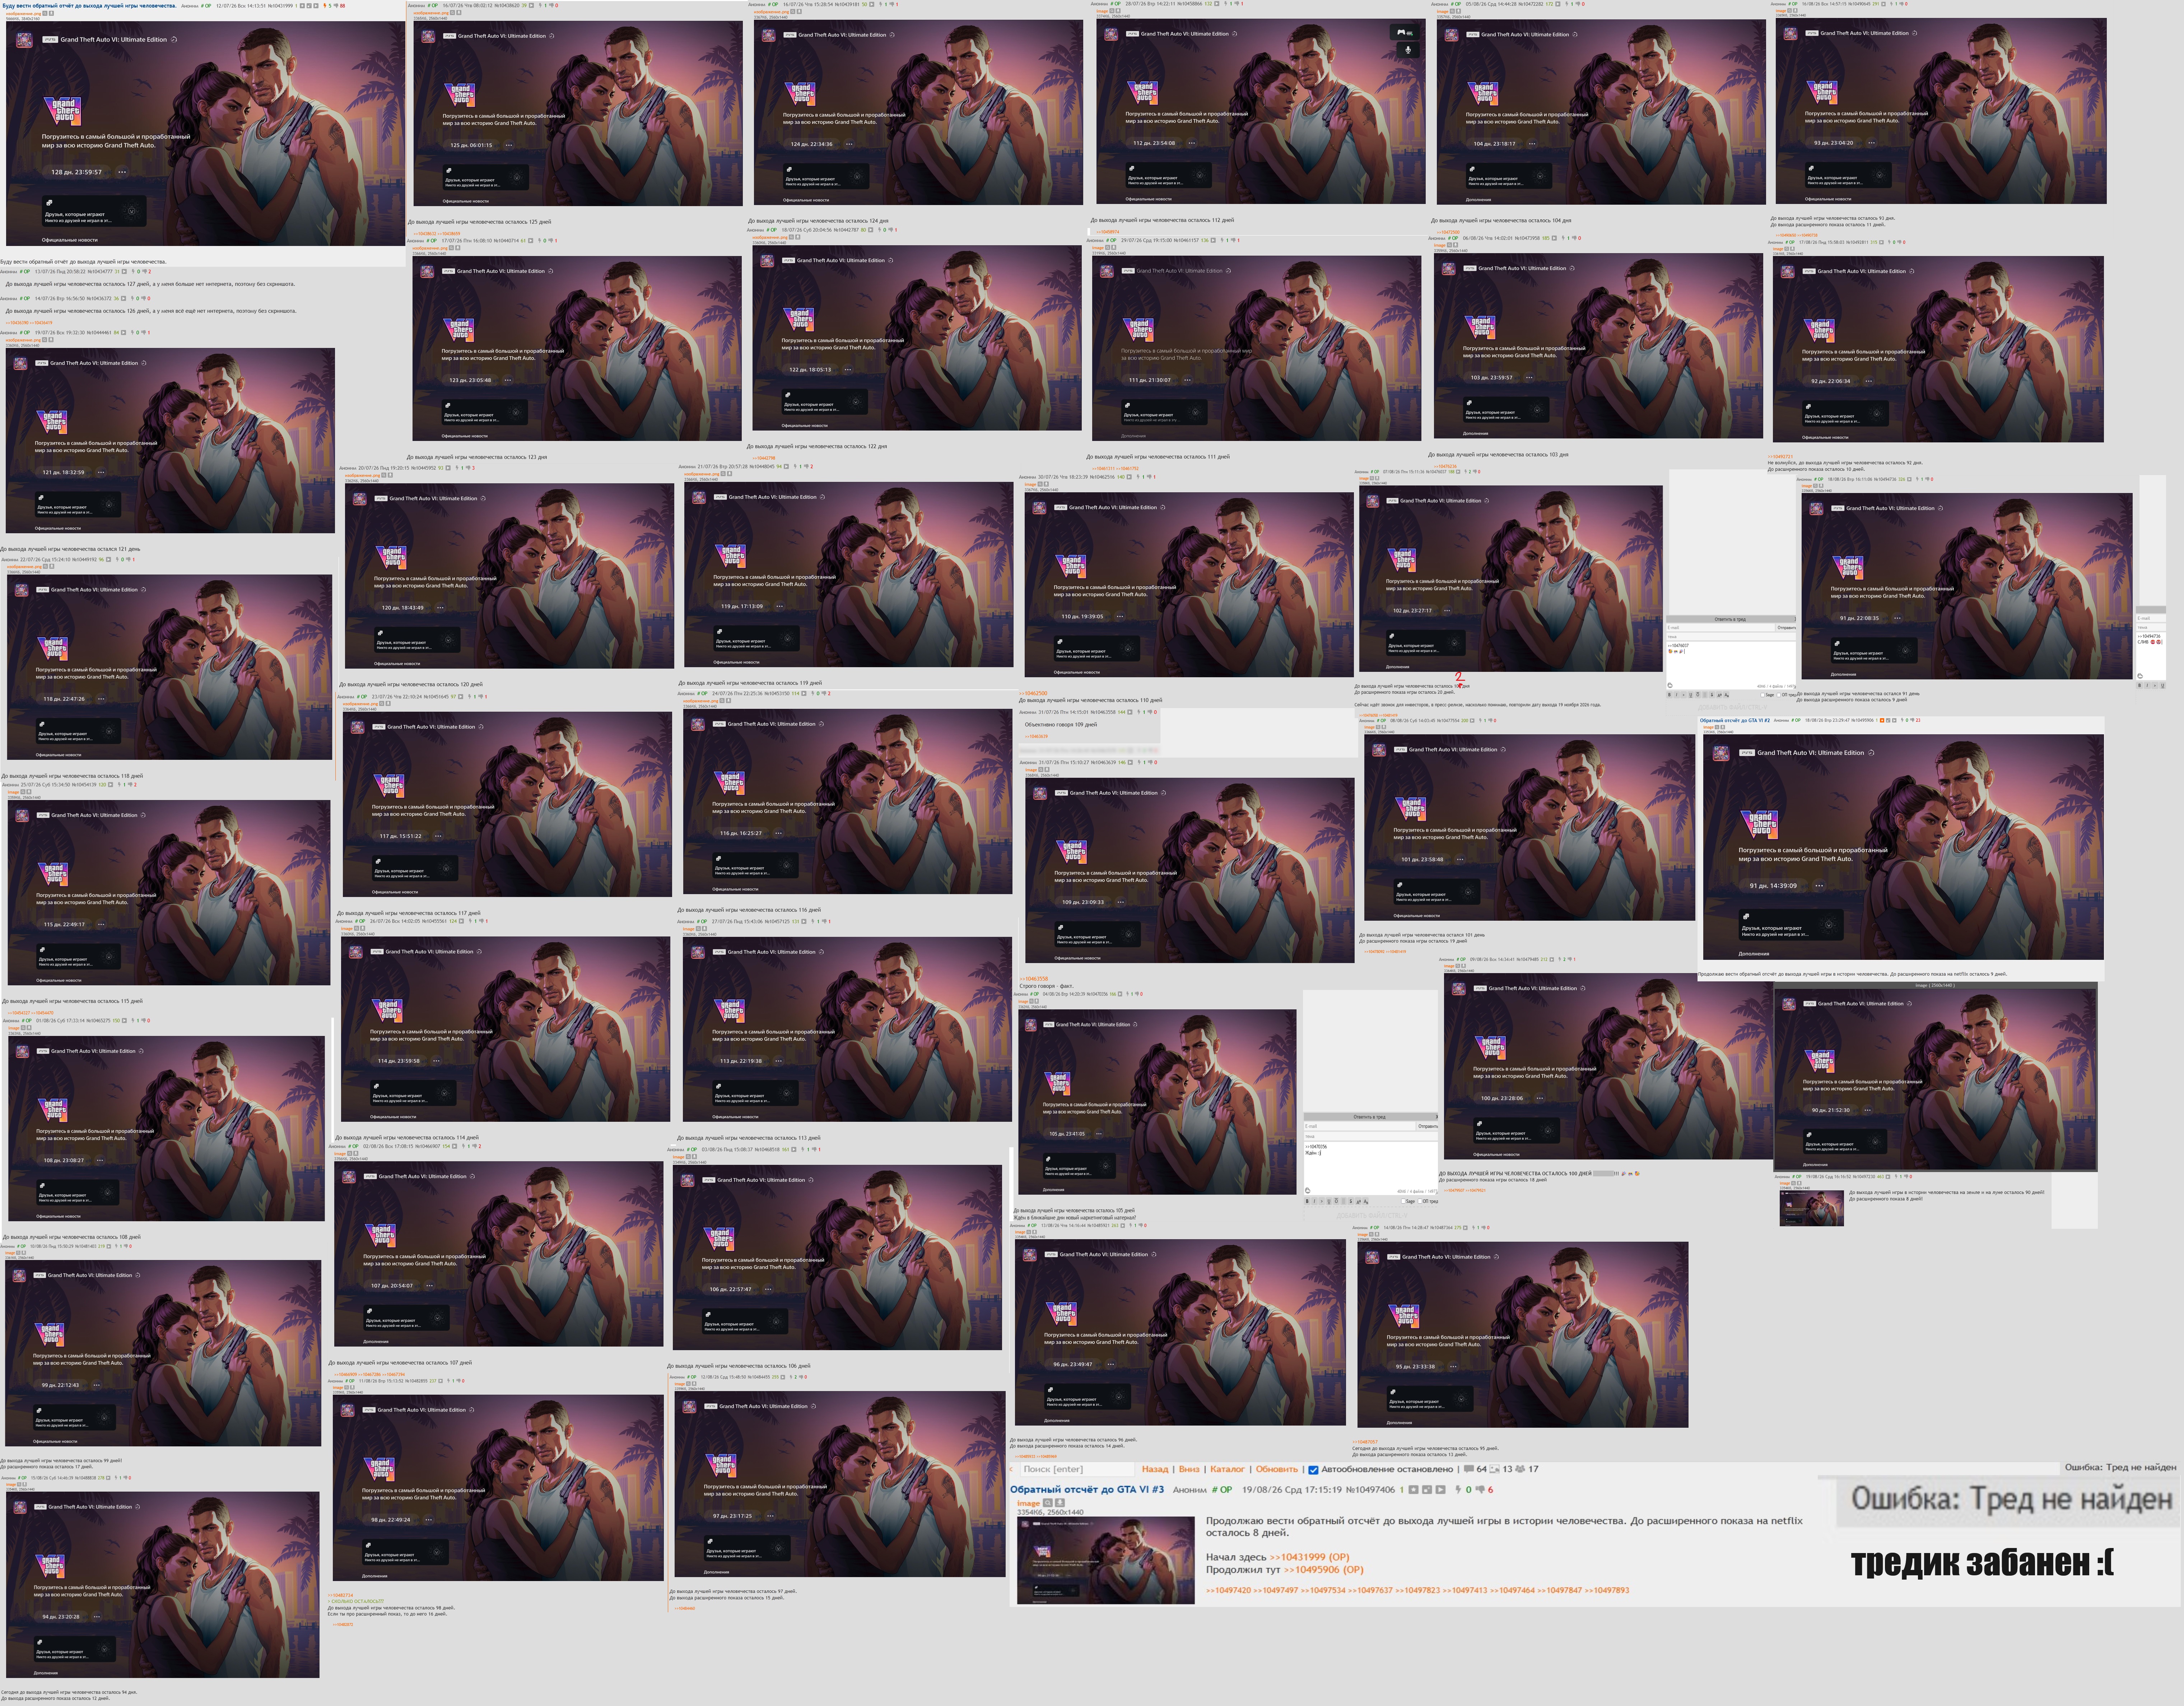Screen dimensions: 2184x1706
Task: Like post №10497406 with the lightning icon
Action: coord(1458,1489)
